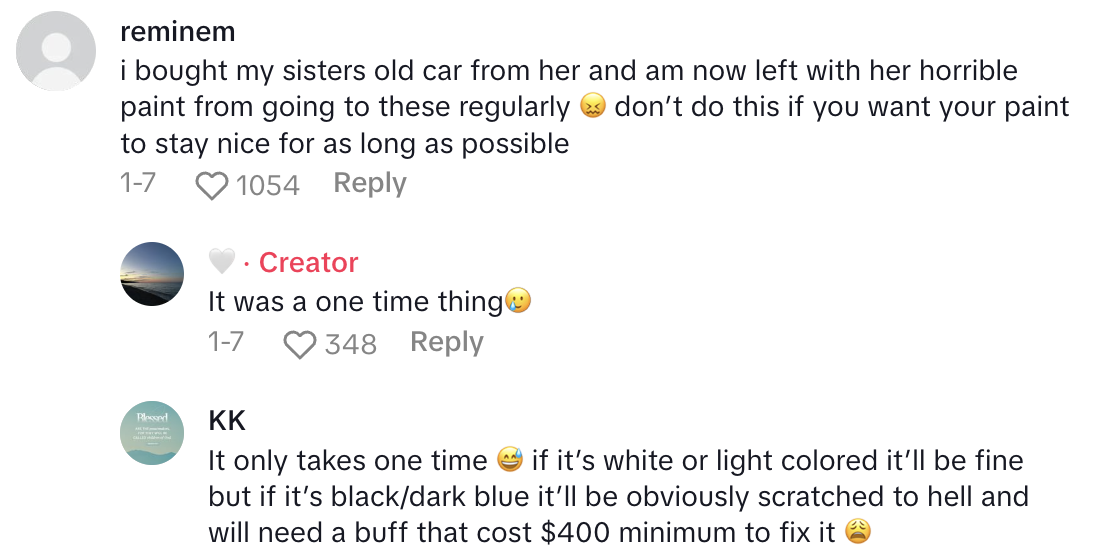Click the 348 like count
This screenshot has width=1100, height=554.
pos(350,345)
